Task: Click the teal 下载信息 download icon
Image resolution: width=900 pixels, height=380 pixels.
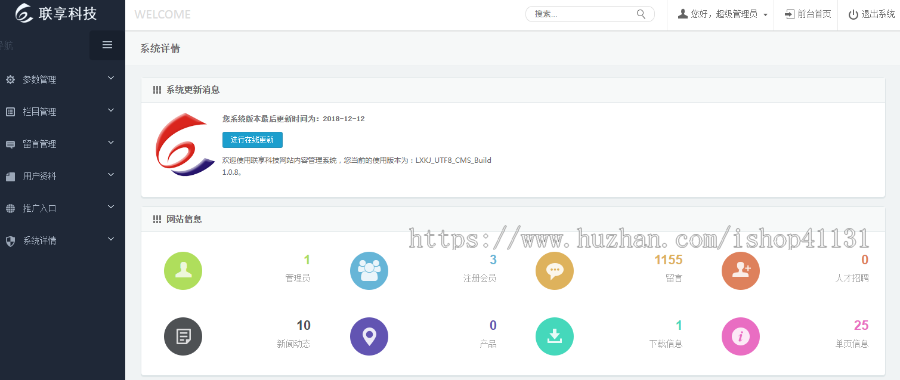Action: click(x=554, y=336)
